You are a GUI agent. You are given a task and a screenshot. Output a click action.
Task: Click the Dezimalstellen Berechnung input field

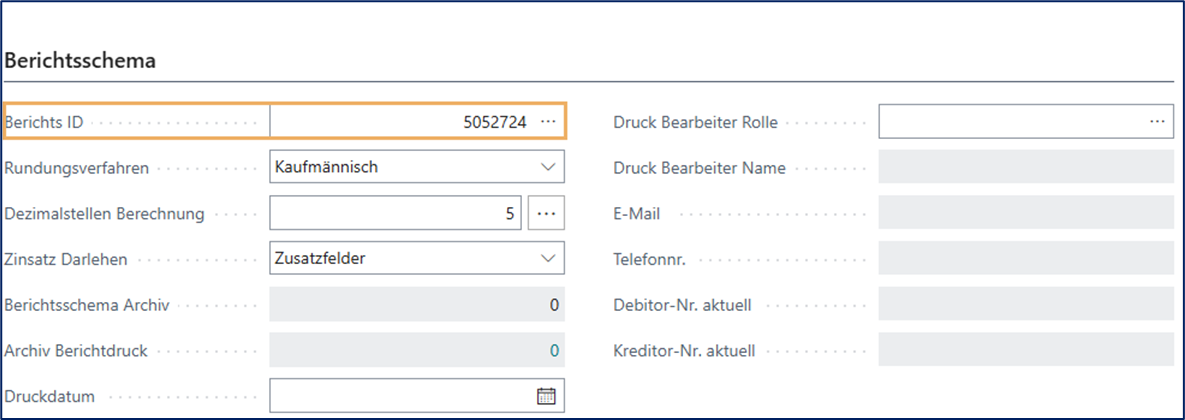[395, 213]
